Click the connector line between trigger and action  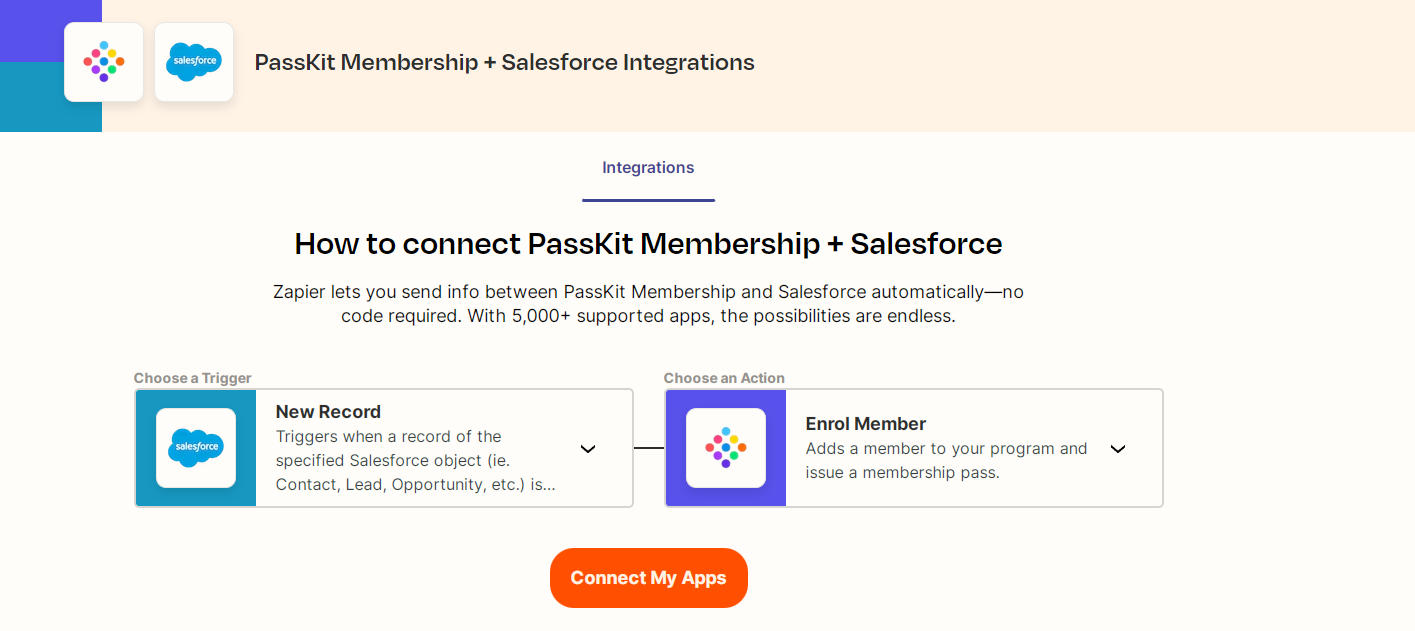point(649,448)
